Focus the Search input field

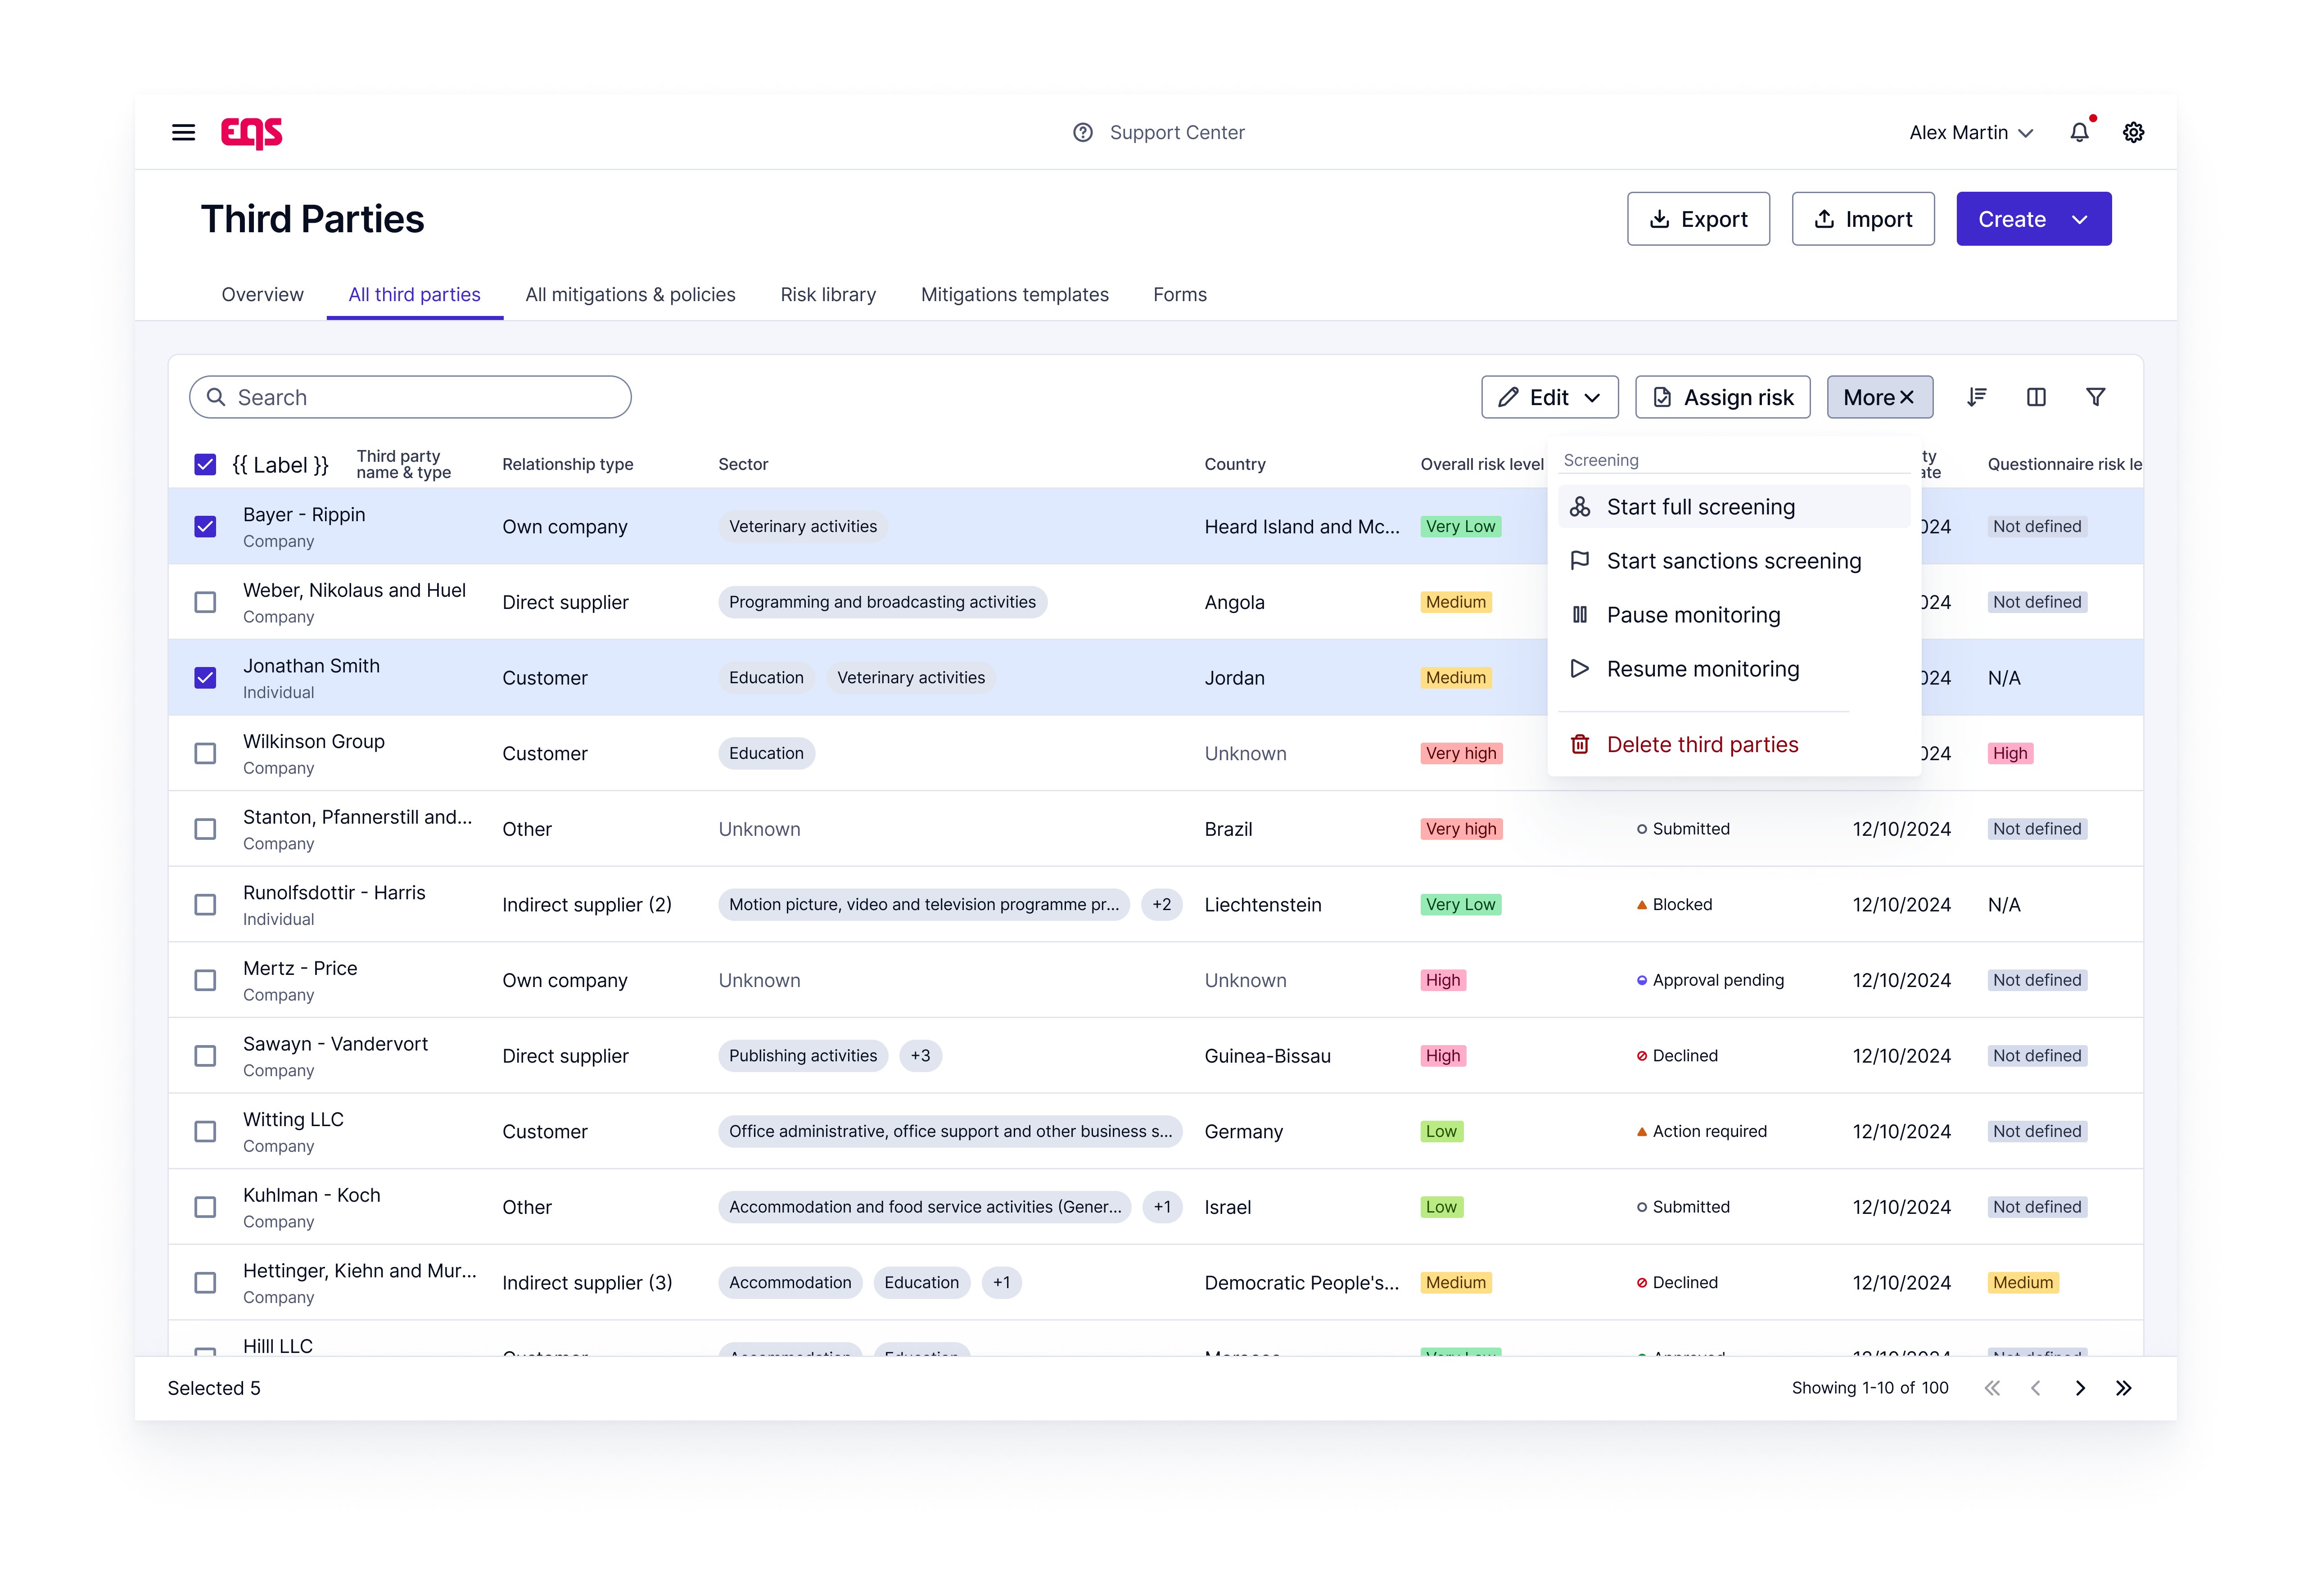tap(410, 397)
